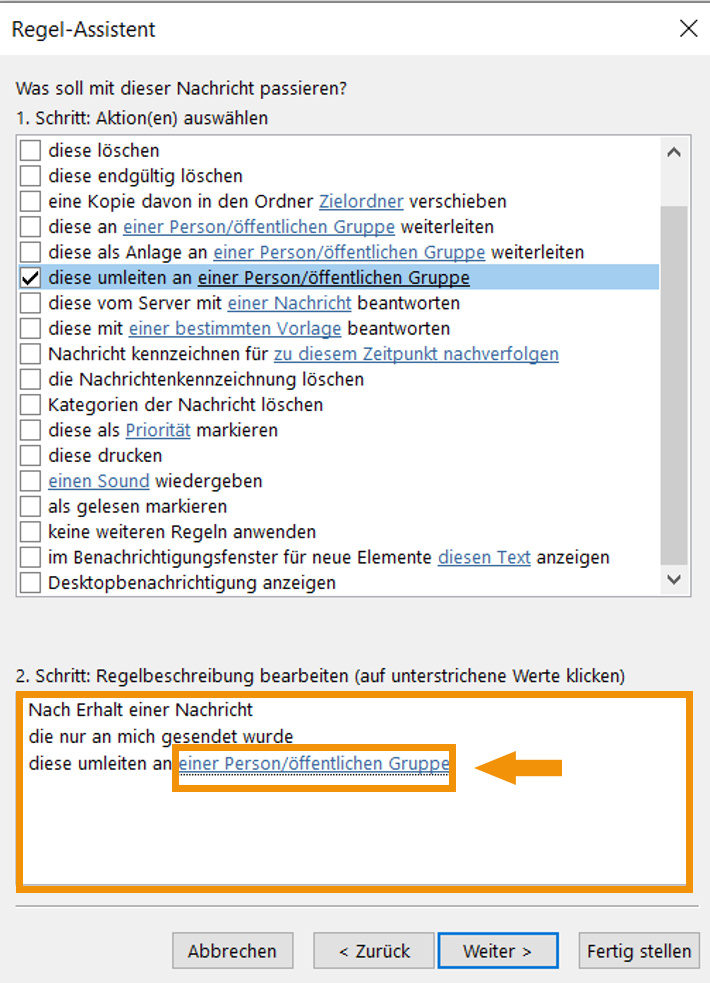This screenshot has width=710, height=983.
Task: Click the 'diesen Text' link
Action: (x=484, y=557)
